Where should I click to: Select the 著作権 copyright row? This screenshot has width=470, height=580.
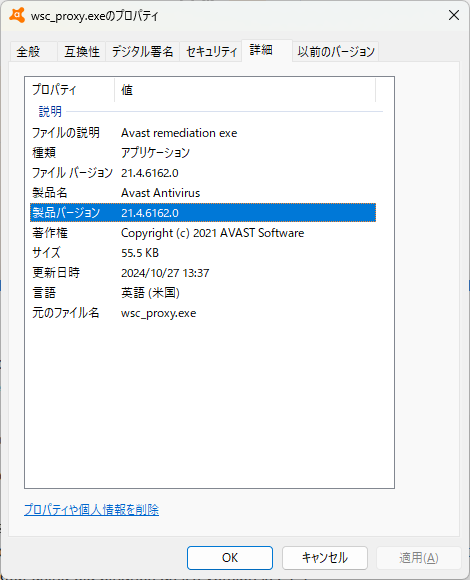point(203,233)
